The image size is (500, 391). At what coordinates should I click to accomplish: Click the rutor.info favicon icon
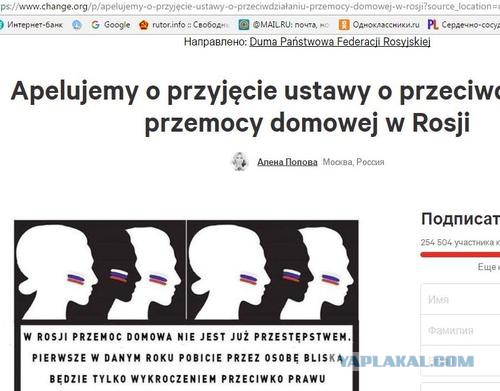pos(144,24)
